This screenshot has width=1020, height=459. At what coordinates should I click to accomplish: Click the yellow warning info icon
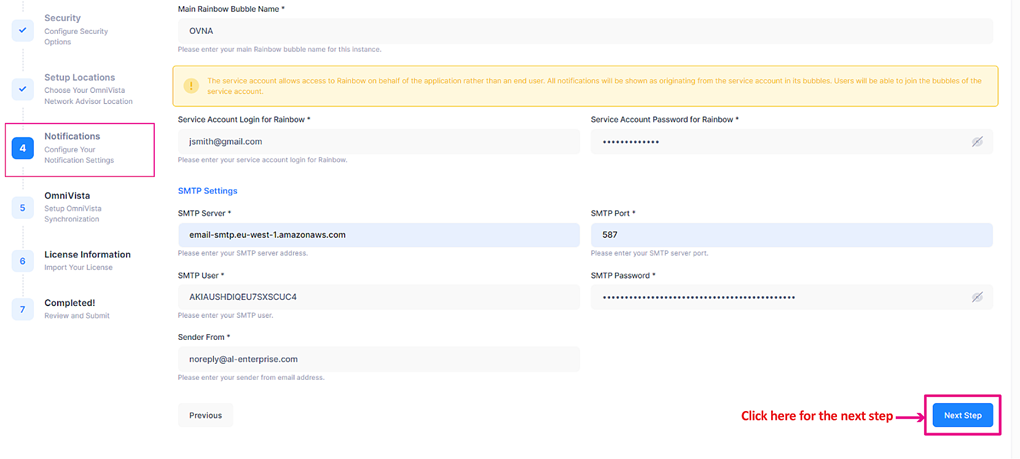click(x=190, y=86)
